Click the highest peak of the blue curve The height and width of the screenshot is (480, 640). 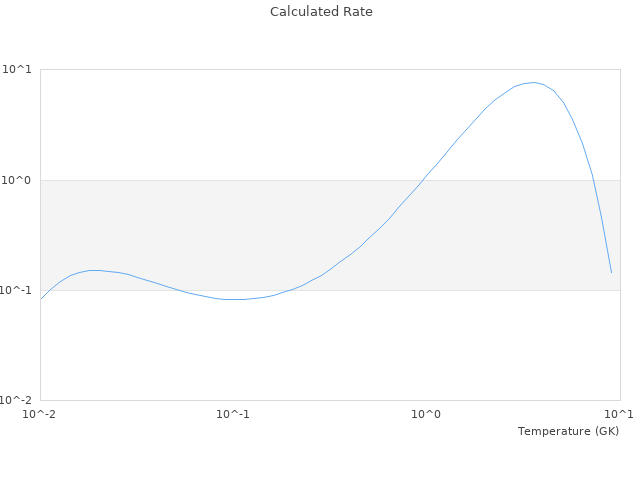[x=534, y=82]
